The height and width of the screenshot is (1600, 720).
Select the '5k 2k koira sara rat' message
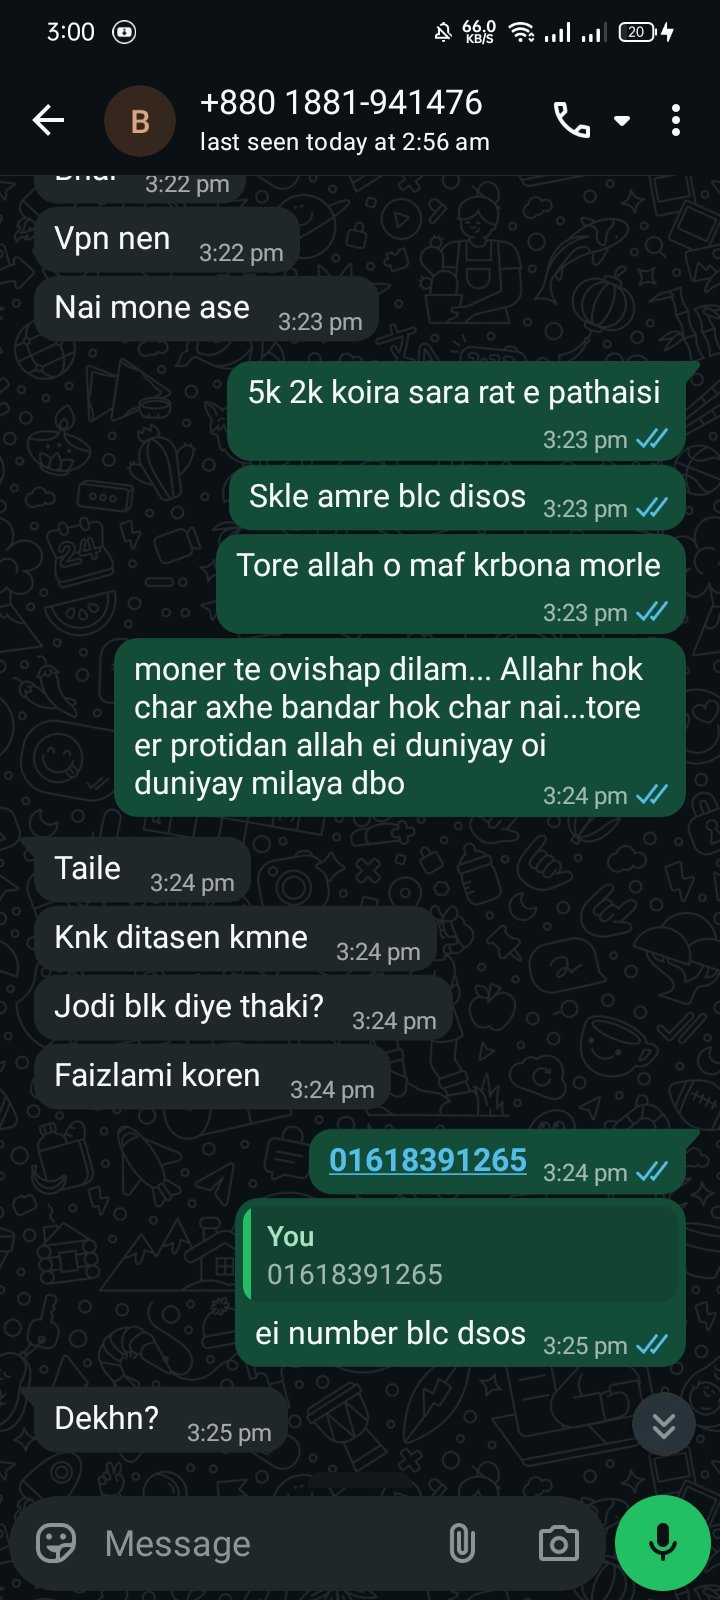pos(457,411)
